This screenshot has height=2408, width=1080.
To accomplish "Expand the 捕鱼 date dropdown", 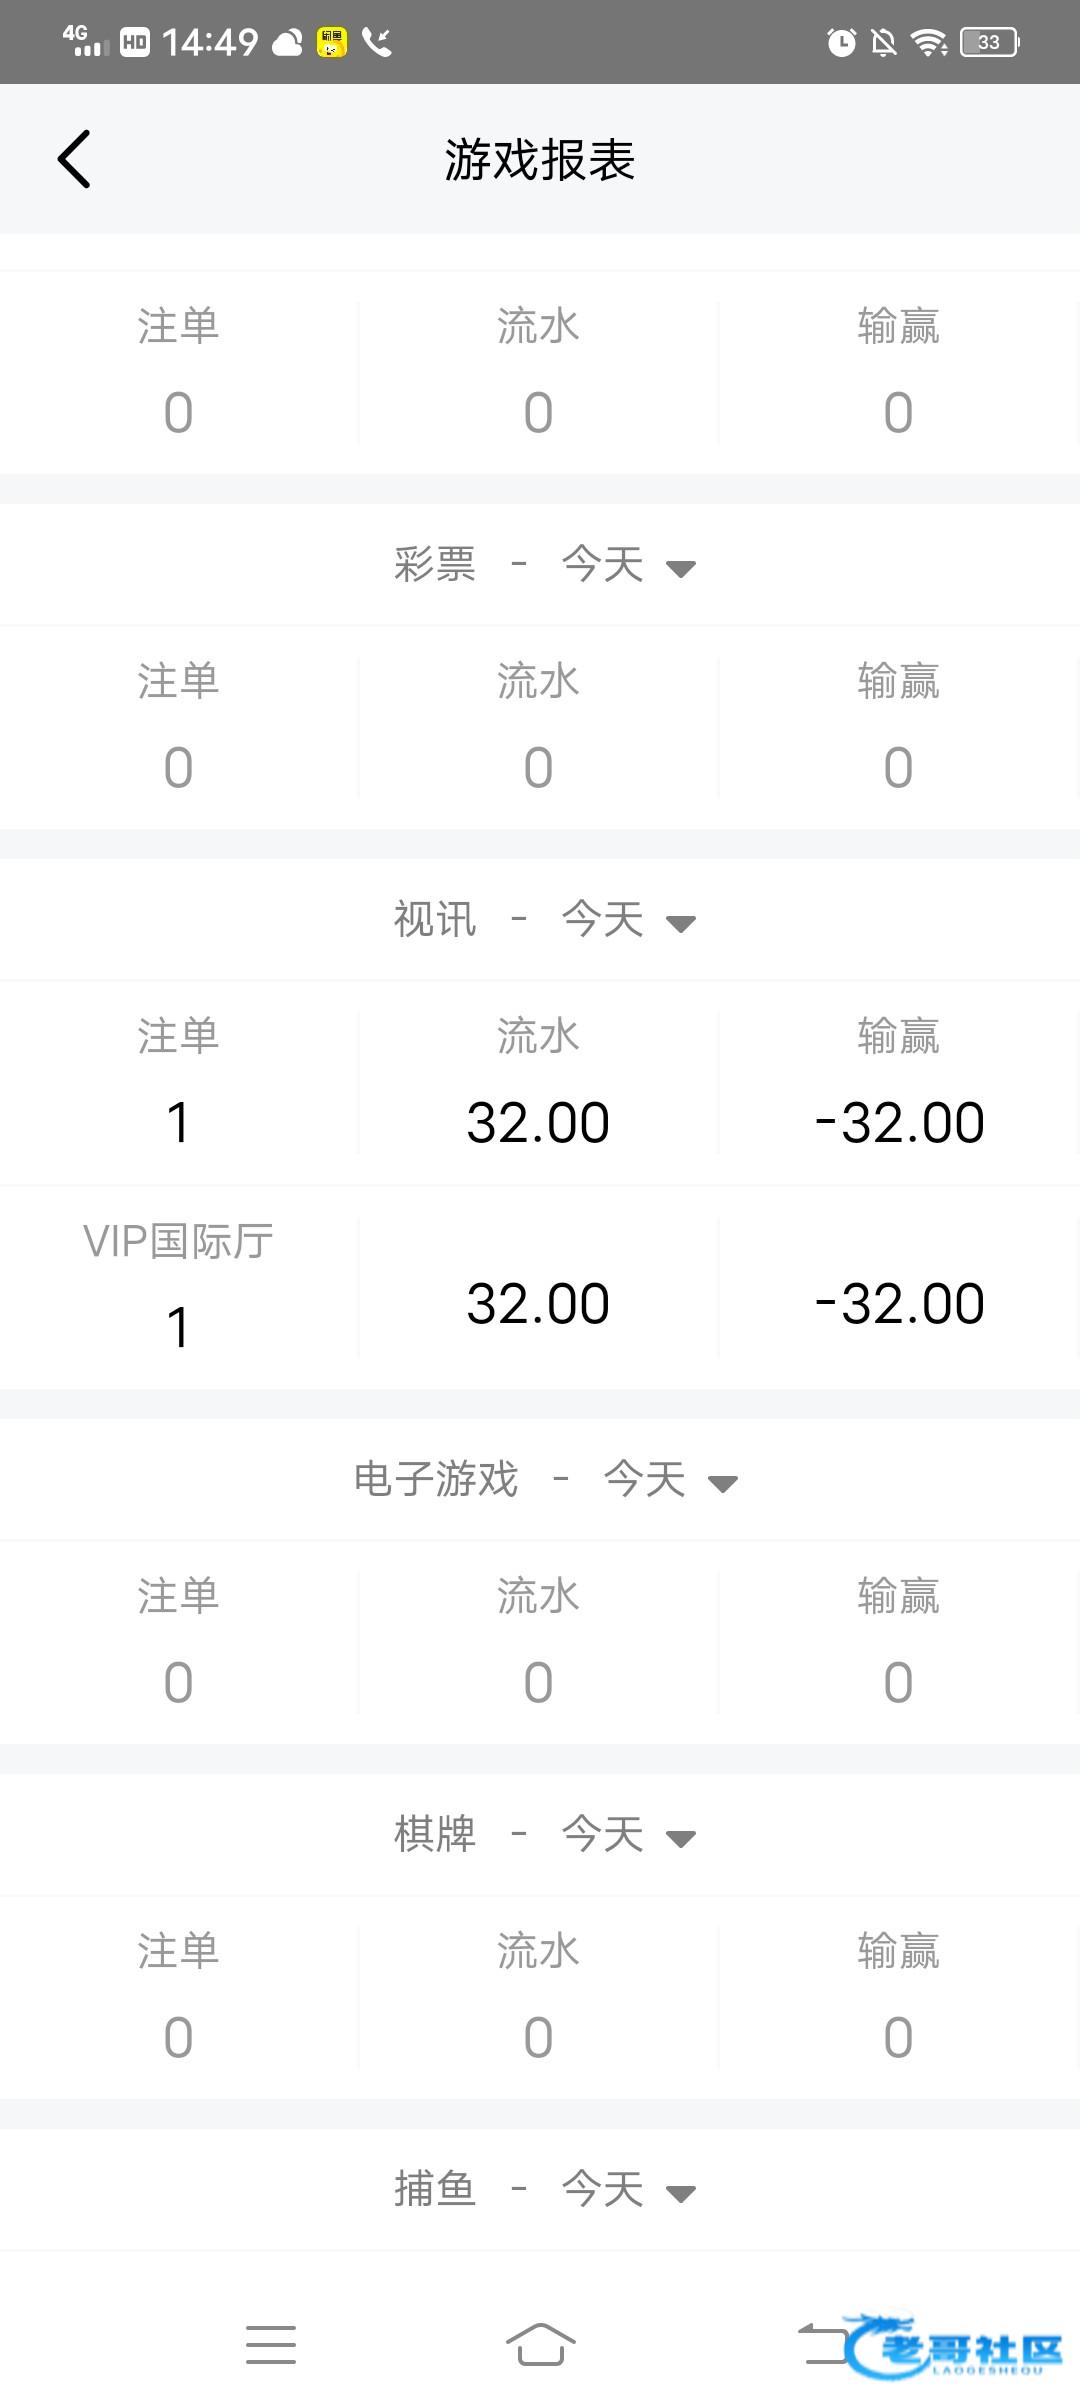I will click(680, 2192).
